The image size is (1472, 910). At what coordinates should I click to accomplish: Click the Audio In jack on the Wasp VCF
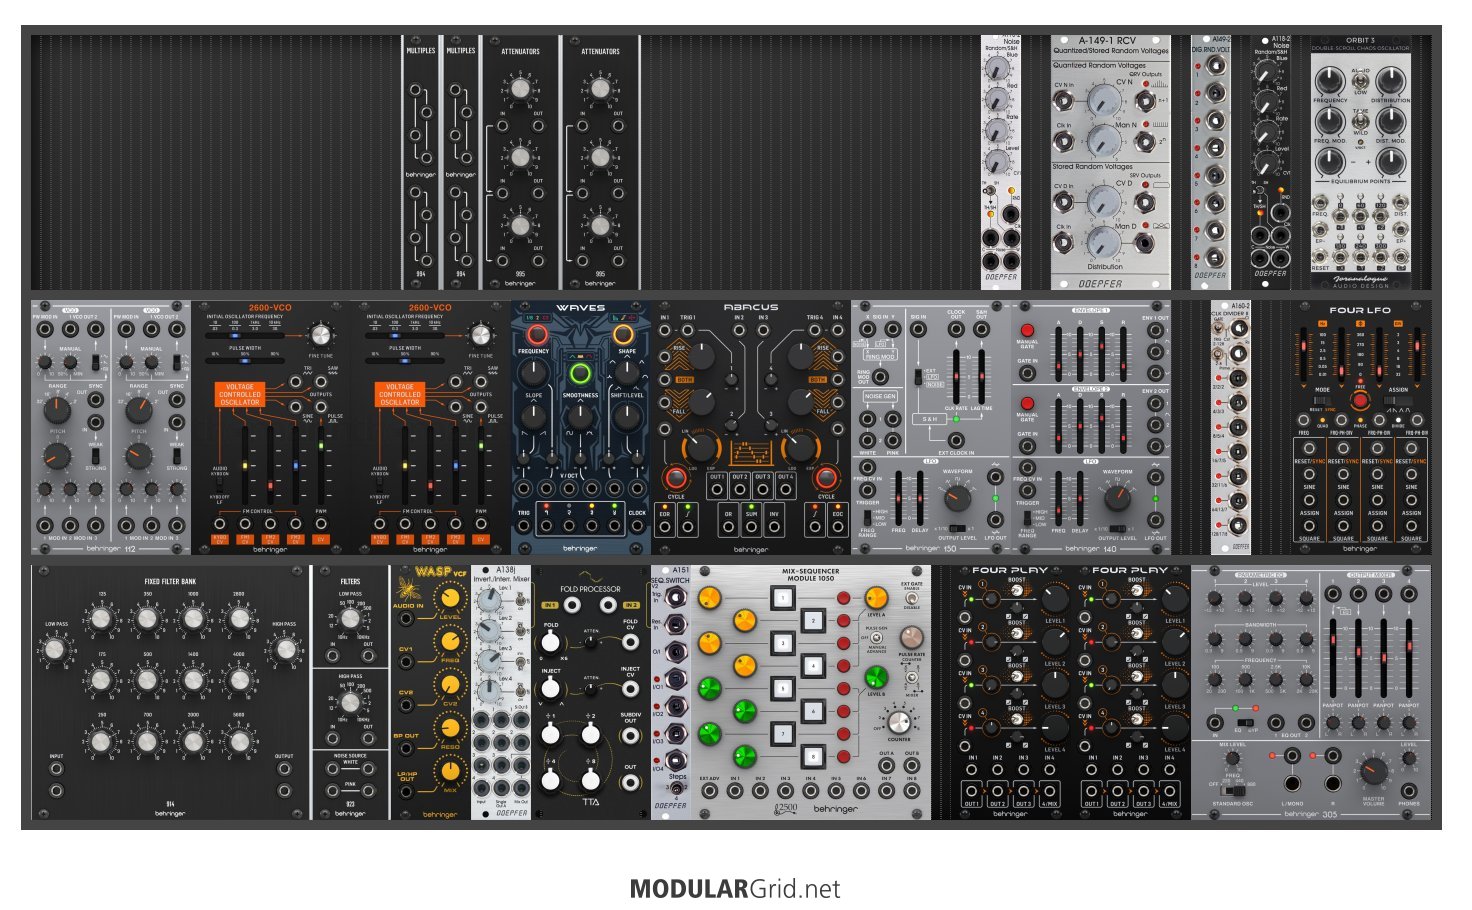tap(407, 618)
